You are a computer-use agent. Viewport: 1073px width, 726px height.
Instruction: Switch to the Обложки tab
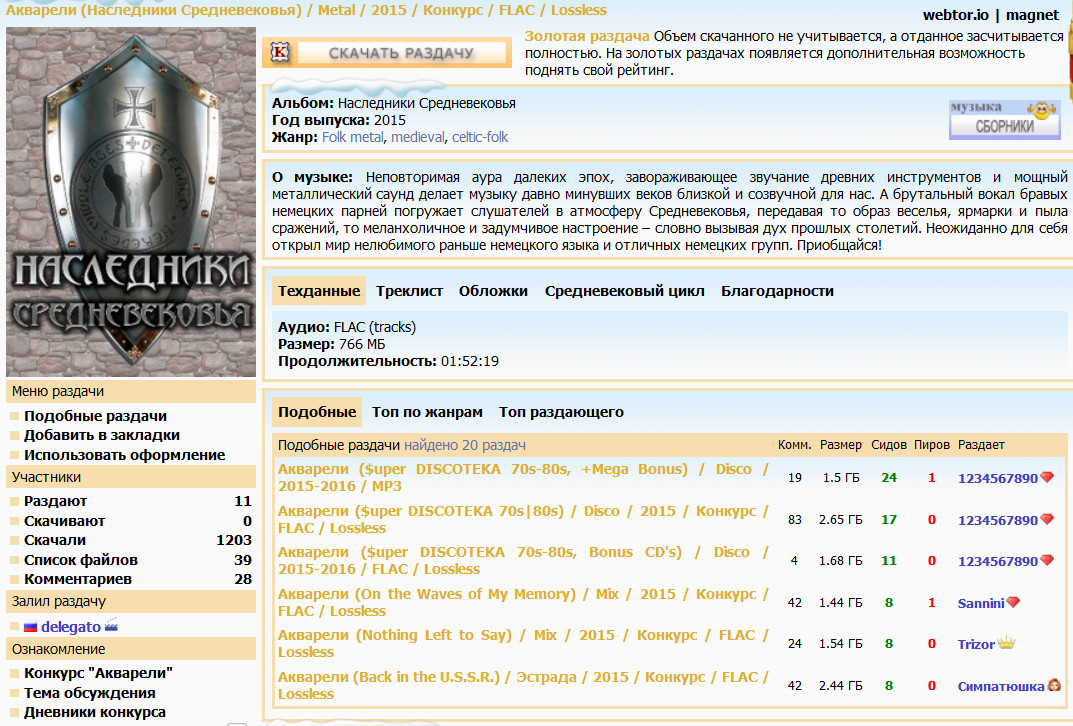coord(493,291)
